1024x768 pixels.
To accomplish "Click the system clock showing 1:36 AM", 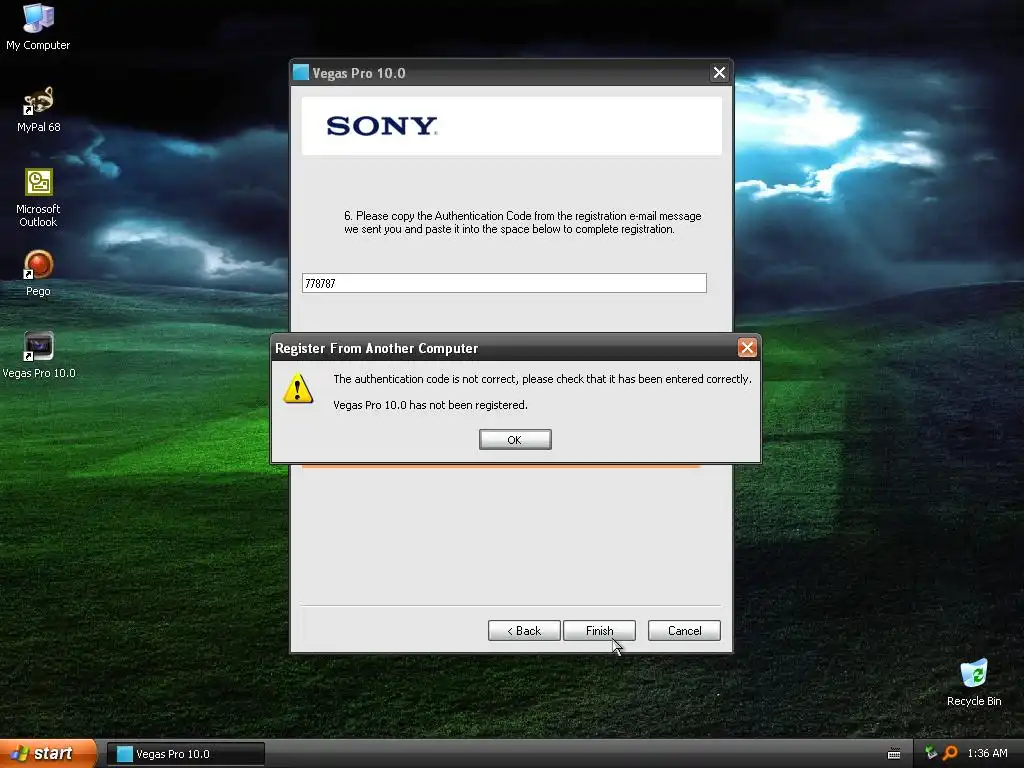I will [987, 753].
